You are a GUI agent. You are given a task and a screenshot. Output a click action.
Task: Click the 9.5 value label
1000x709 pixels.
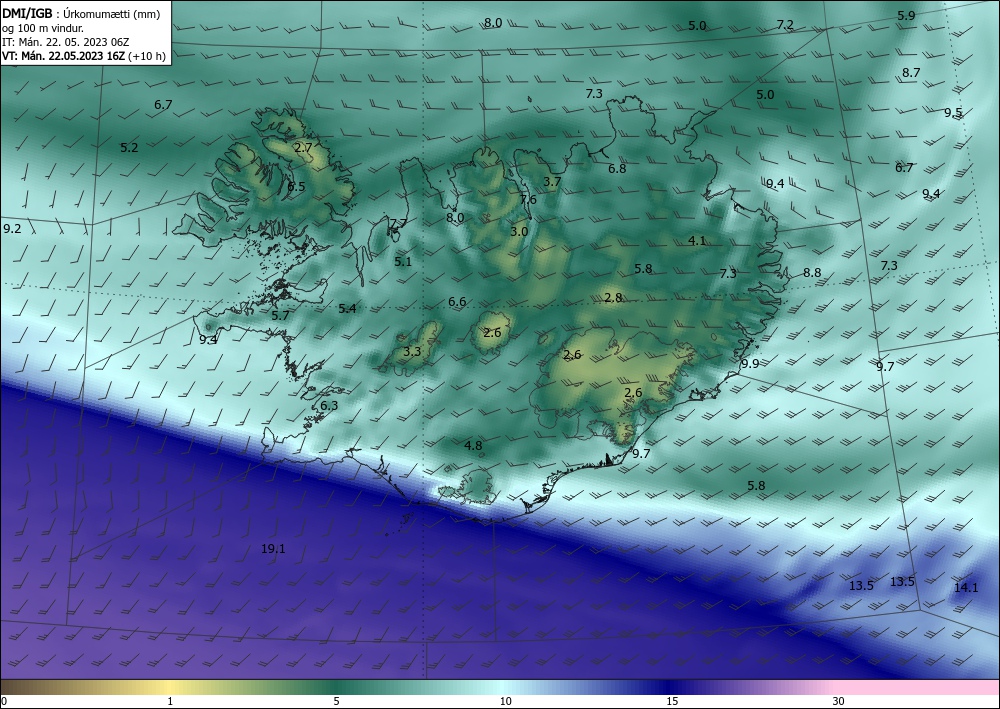tap(953, 113)
